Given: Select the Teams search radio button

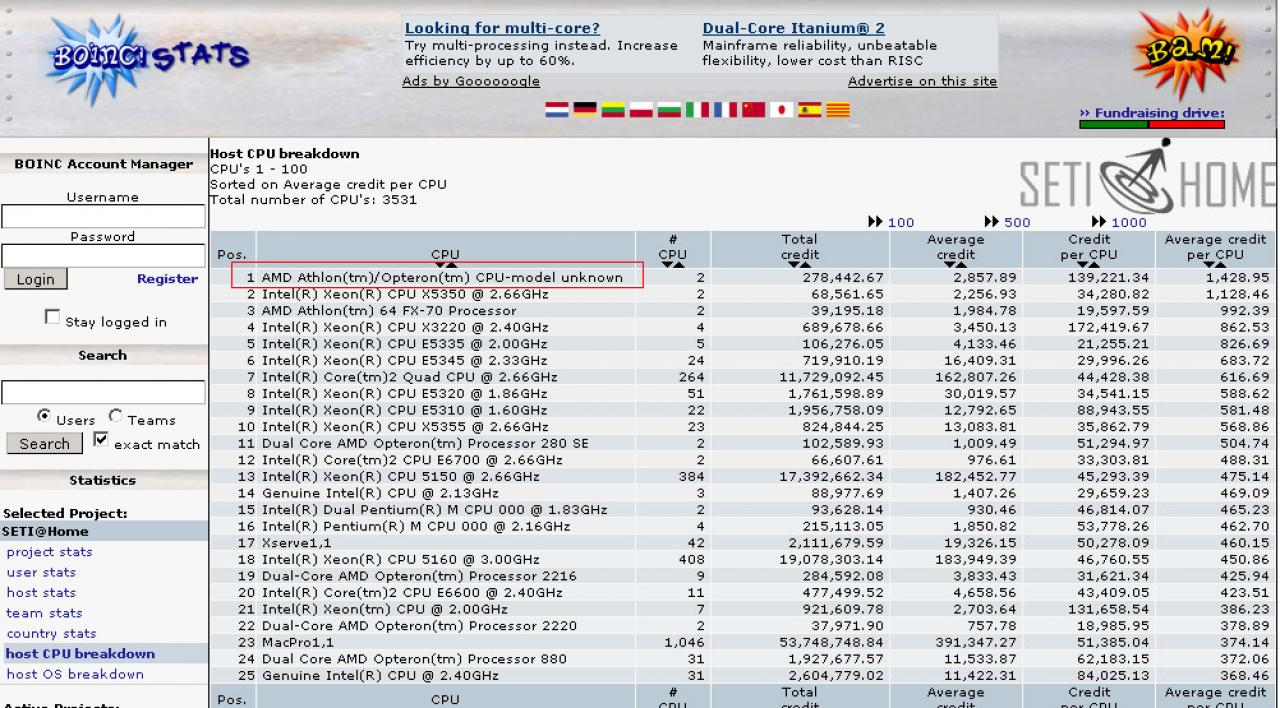Looking at the screenshot, I should click(115, 415).
